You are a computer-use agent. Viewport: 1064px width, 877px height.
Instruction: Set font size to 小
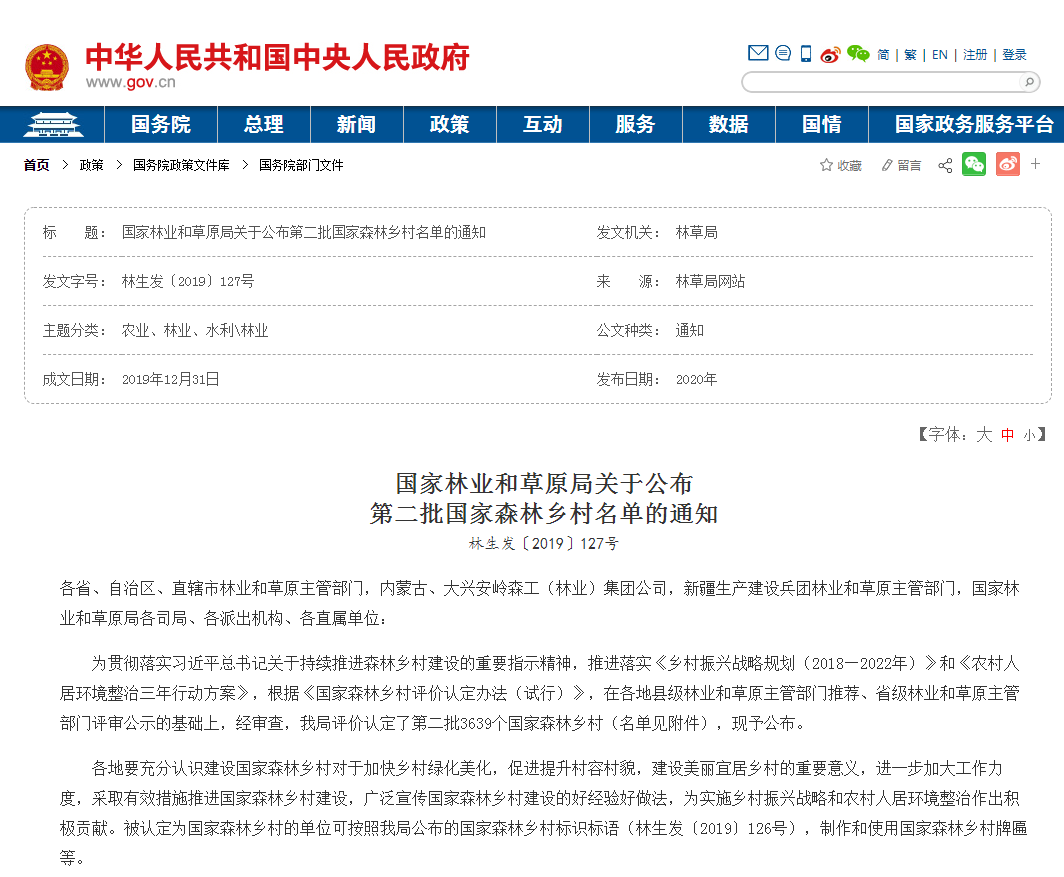click(1029, 435)
